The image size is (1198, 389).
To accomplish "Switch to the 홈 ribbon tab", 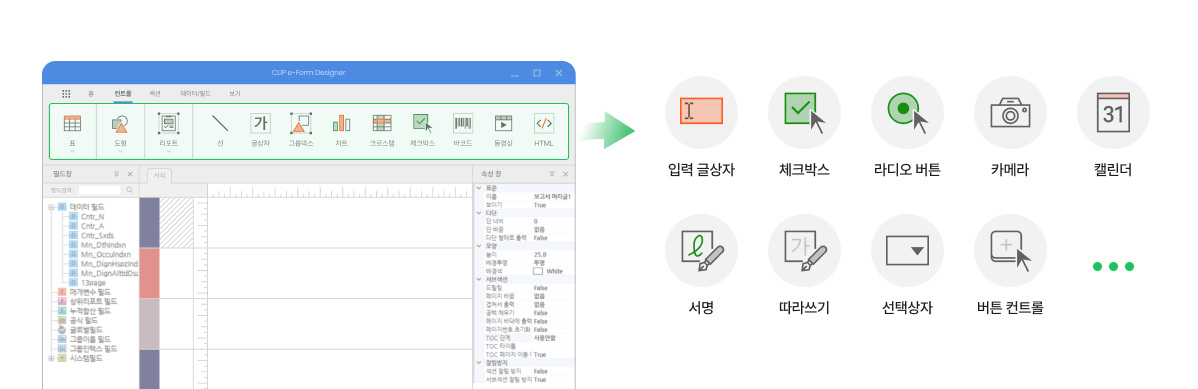I will [91, 93].
